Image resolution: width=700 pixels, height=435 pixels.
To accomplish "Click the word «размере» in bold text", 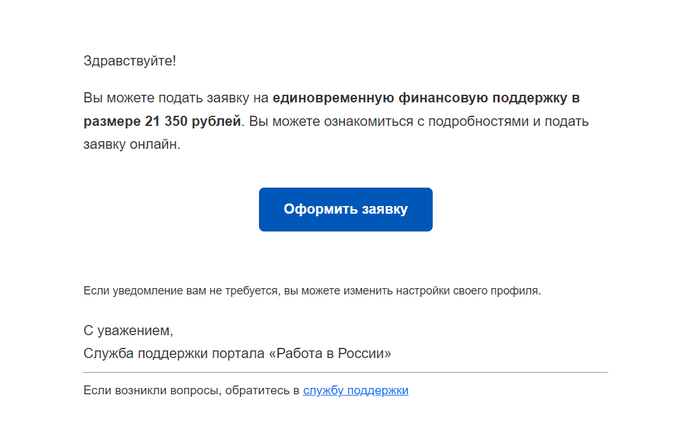I will point(112,122).
